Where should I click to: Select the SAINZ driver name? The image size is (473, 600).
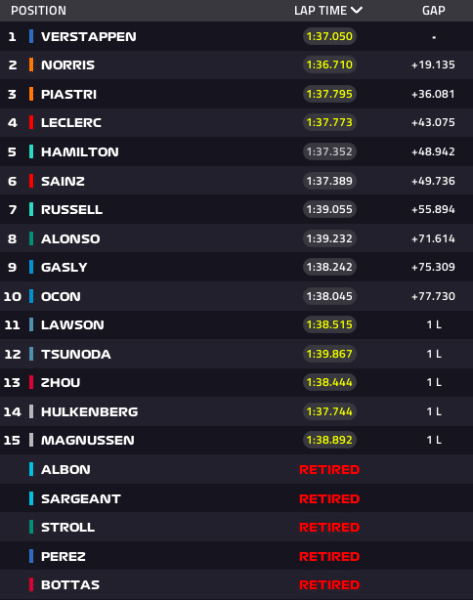click(63, 181)
